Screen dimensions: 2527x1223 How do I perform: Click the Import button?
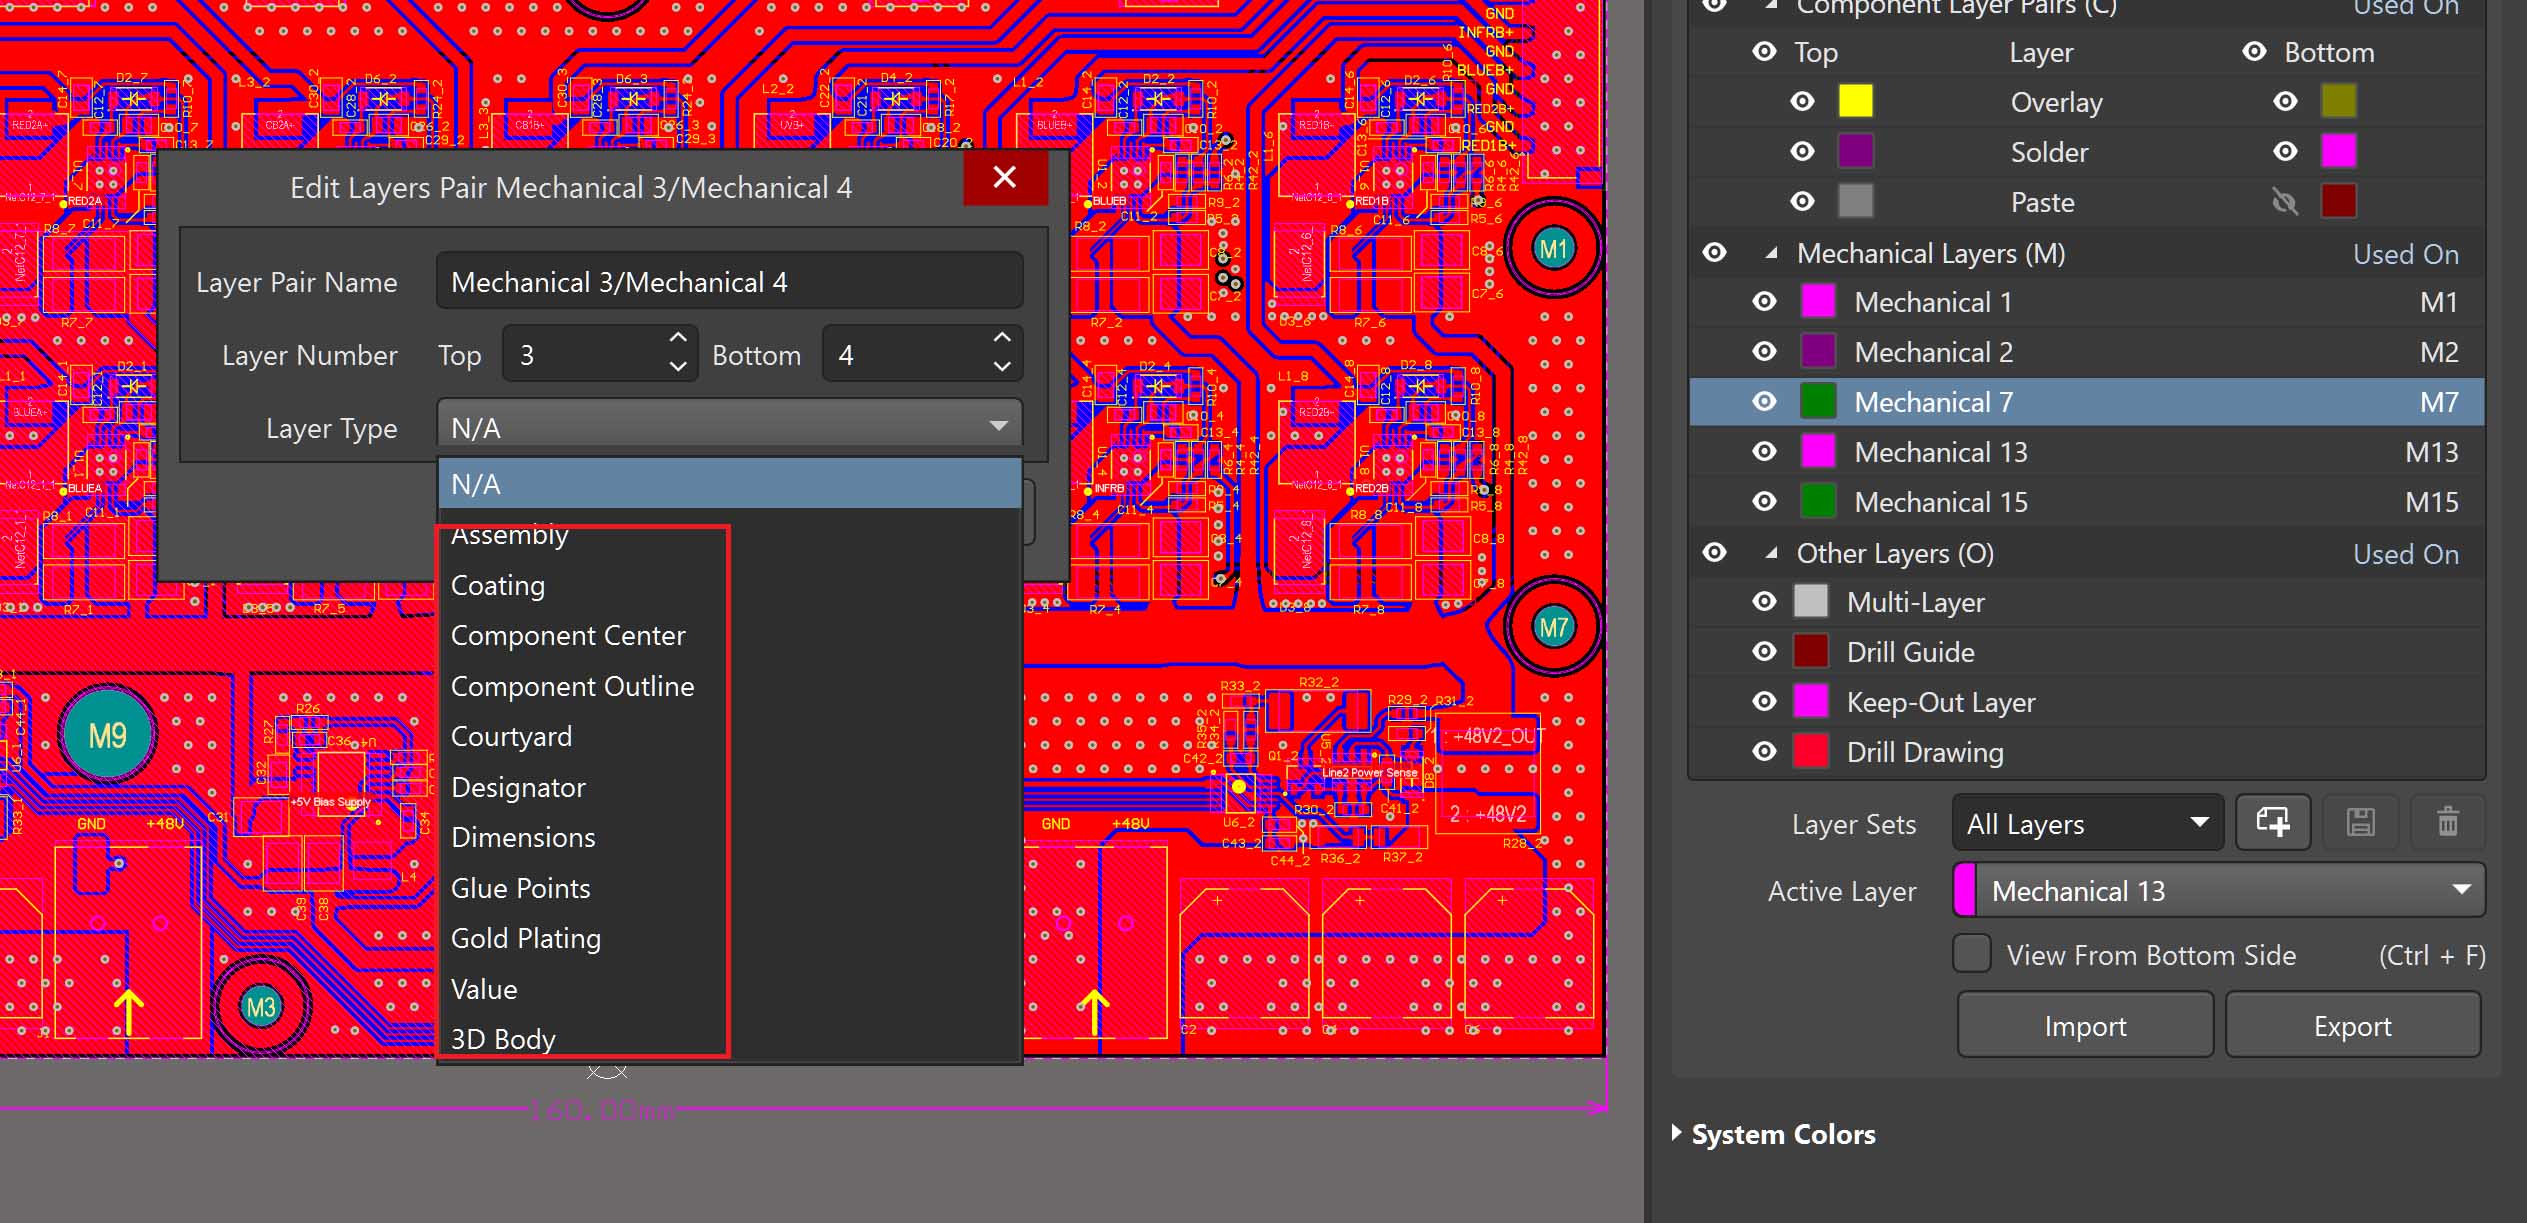tap(2084, 1026)
